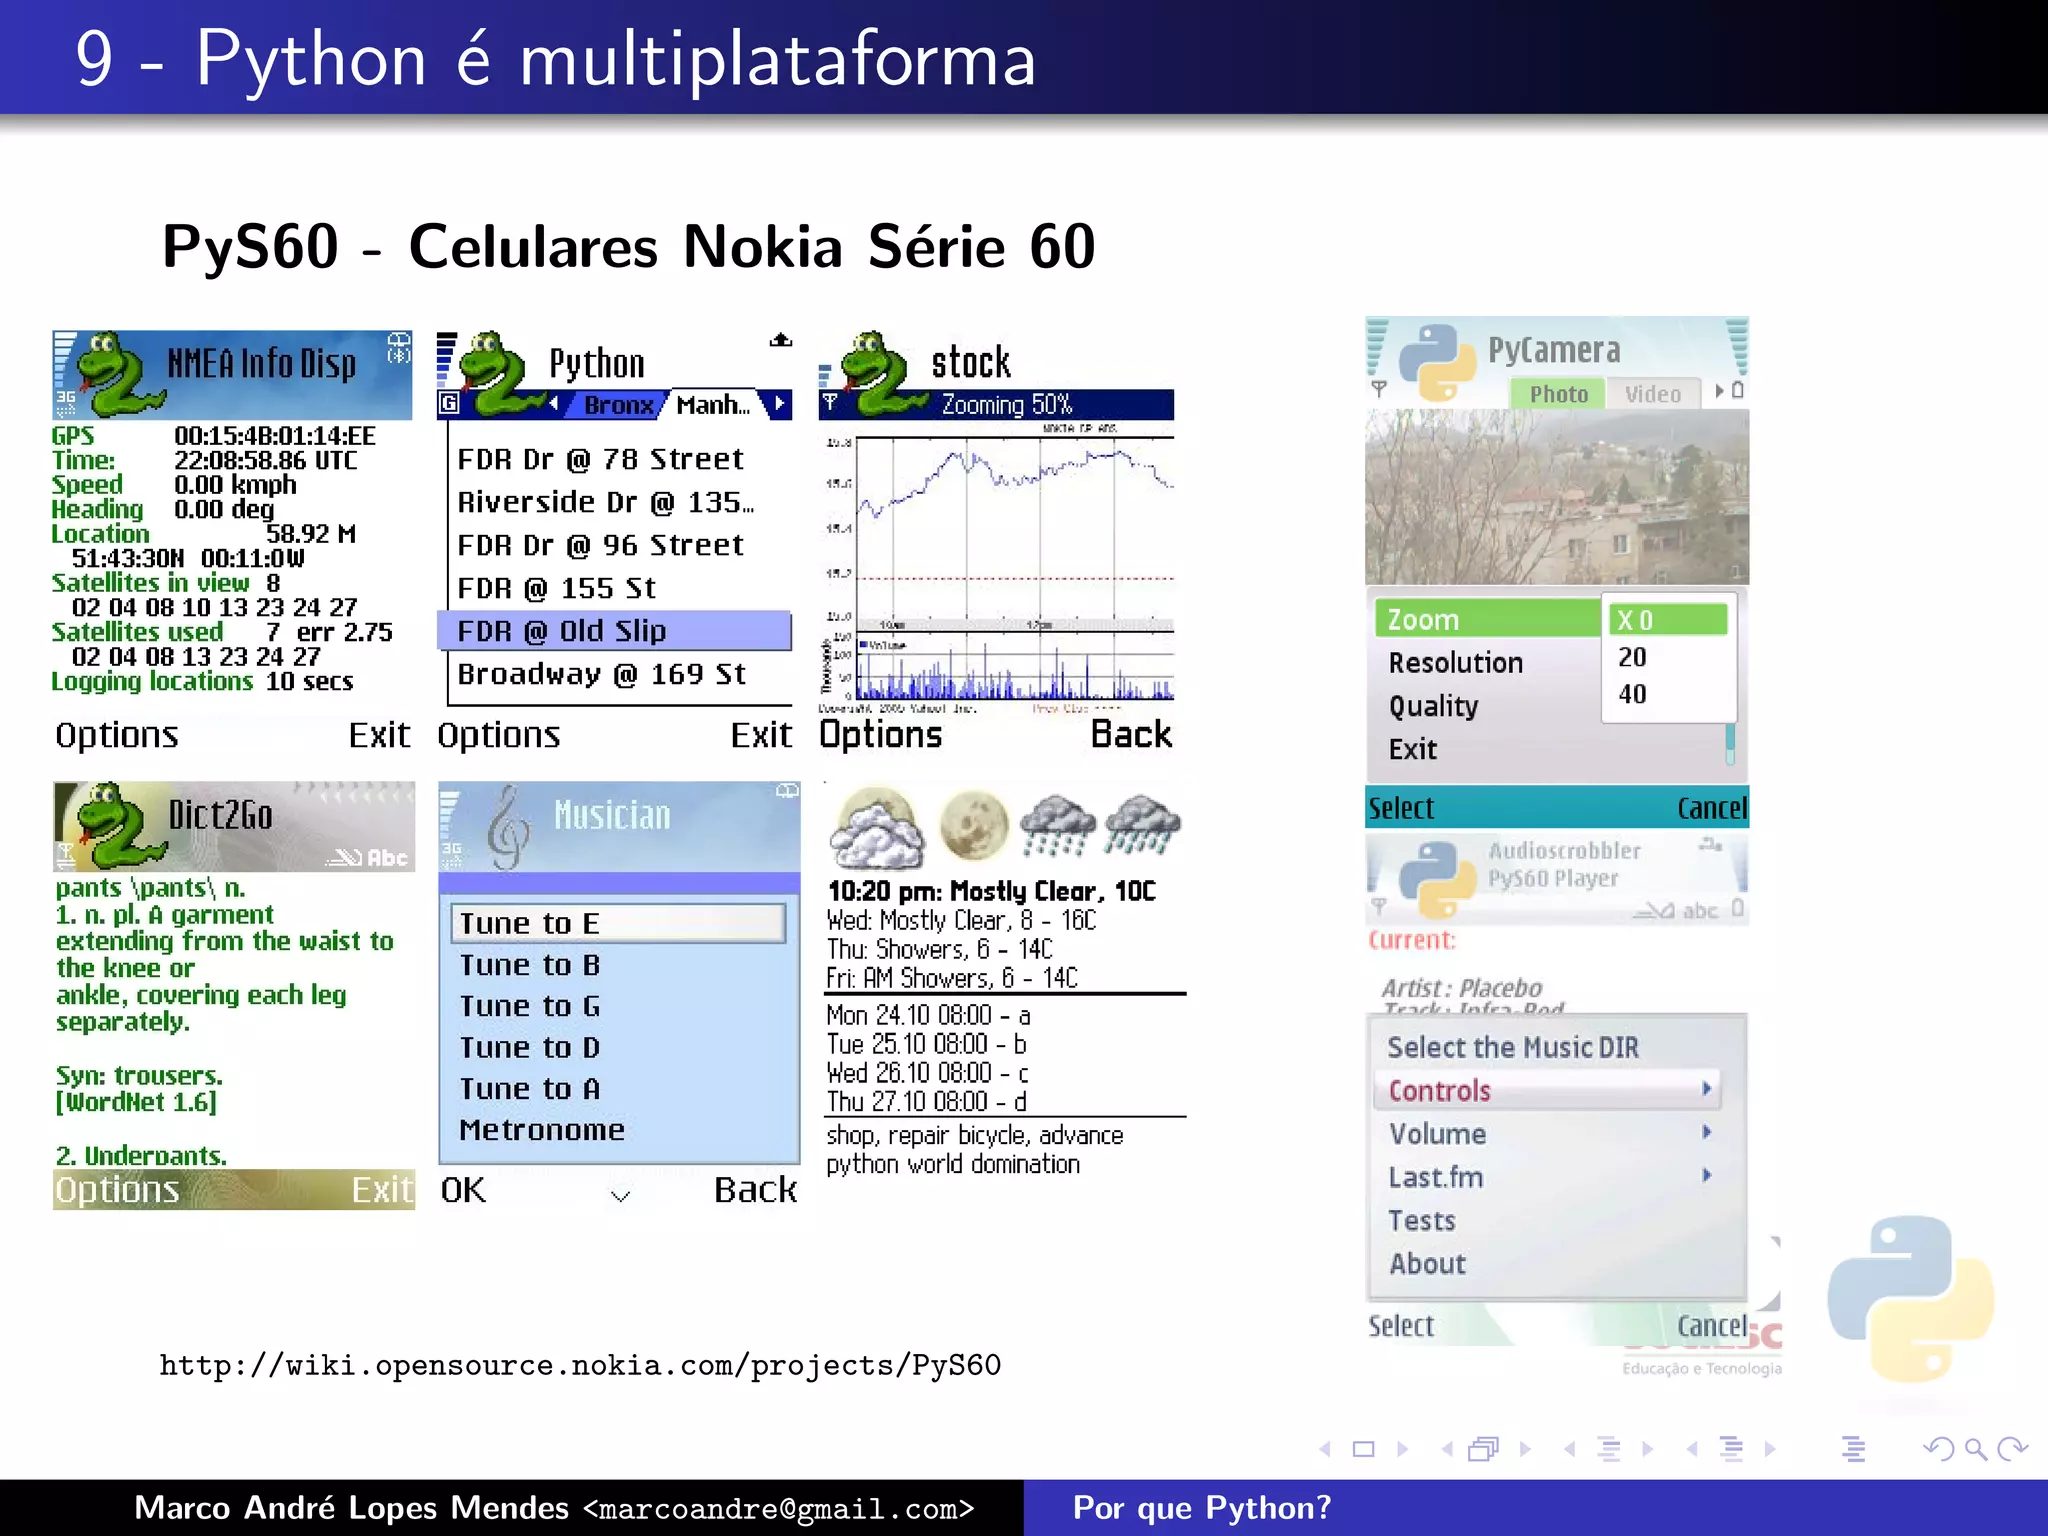Screen dimensions: 2048x1536
Task: Expand the Controls submenu arrow
Action: point(1707,1089)
